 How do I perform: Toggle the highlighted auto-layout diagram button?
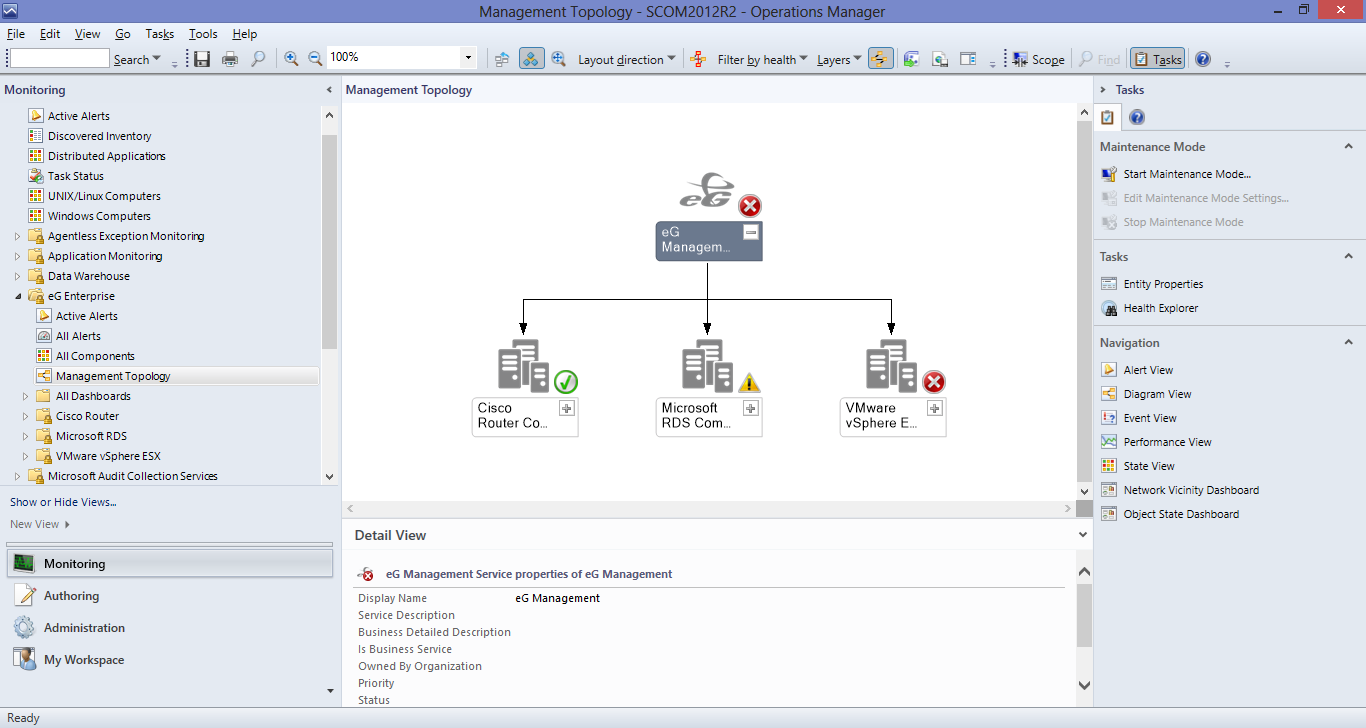click(531, 59)
